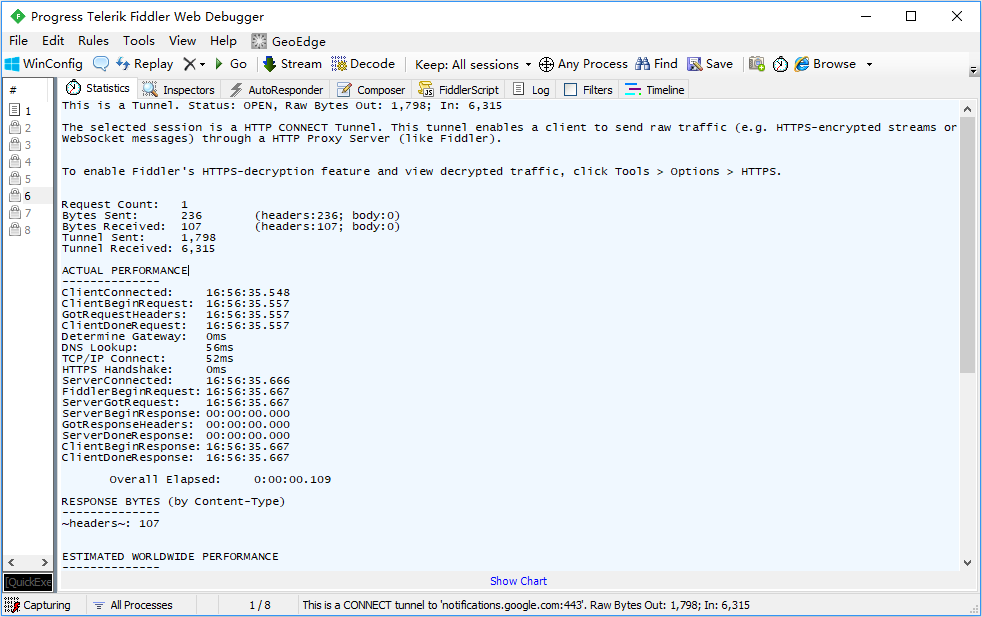Select locked tunnel session 7
The width and height of the screenshot is (982, 617).
coord(28,213)
